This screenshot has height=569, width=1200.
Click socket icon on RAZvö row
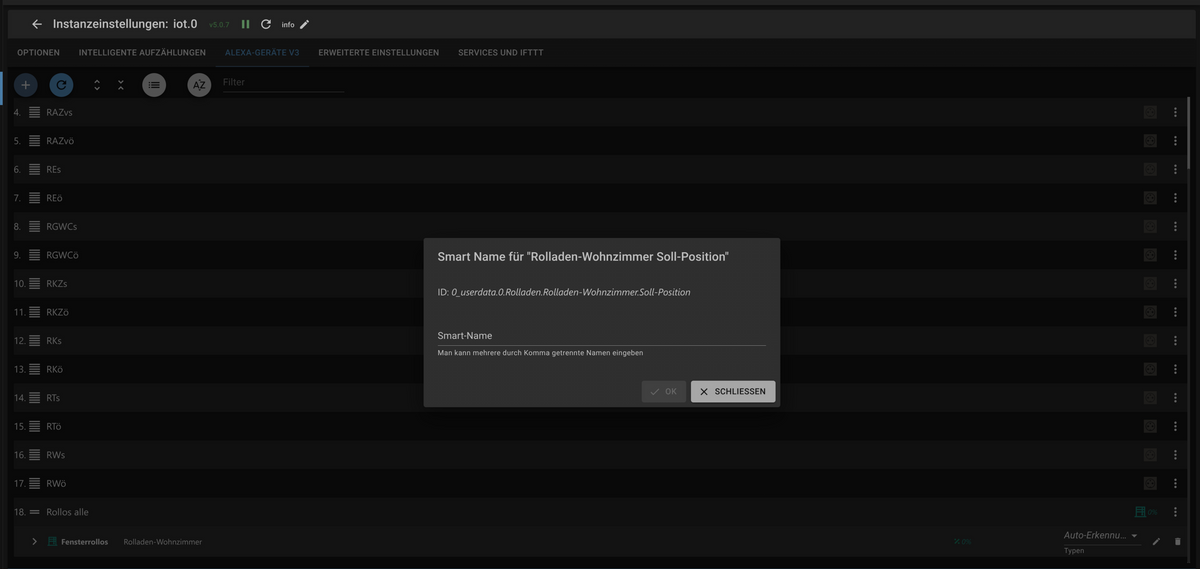(1150, 141)
